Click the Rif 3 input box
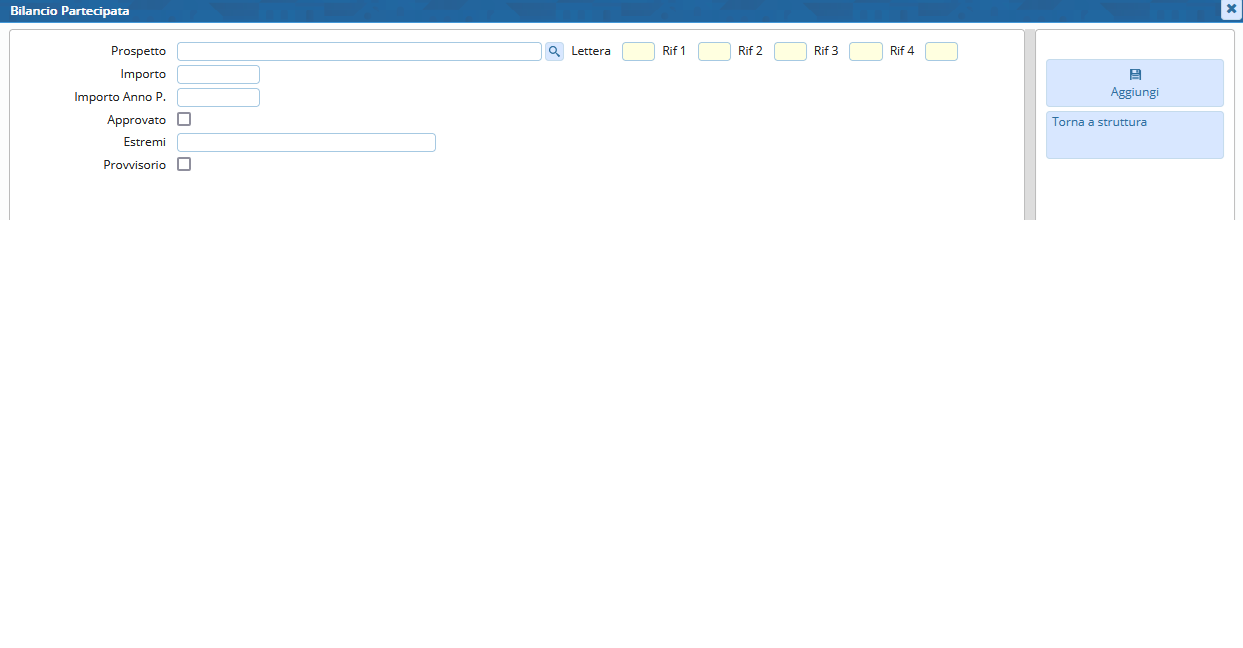 [865, 51]
